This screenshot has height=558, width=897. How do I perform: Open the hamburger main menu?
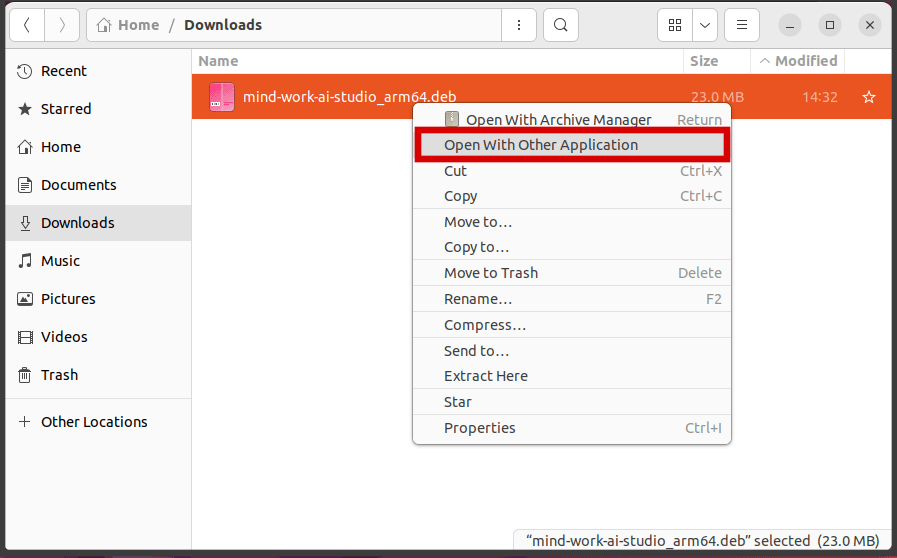tap(741, 25)
